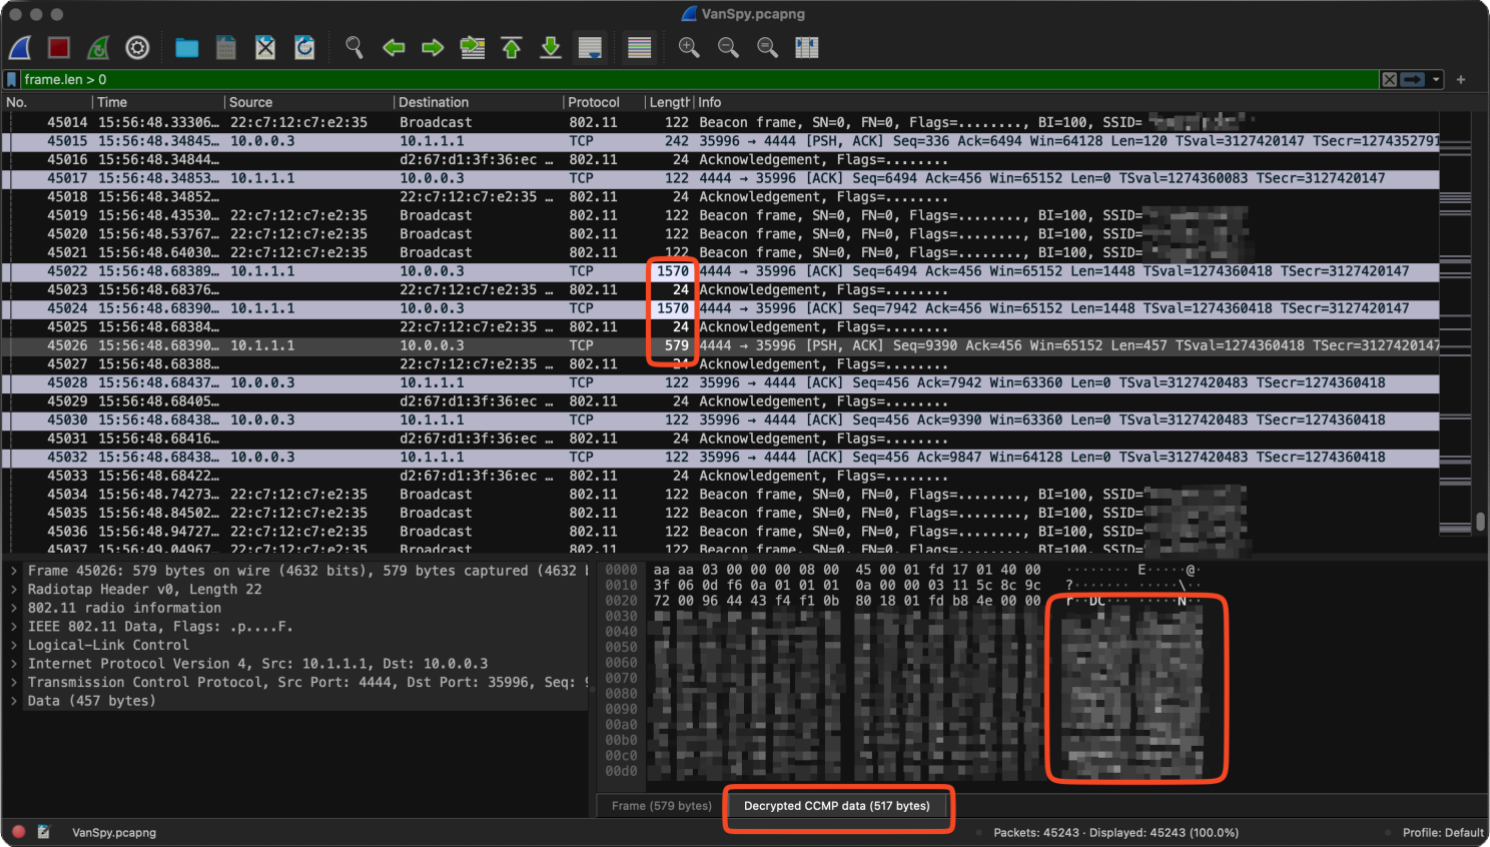Clear the display filter with the X button
The height and width of the screenshot is (847, 1490).
coord(1389,79)
